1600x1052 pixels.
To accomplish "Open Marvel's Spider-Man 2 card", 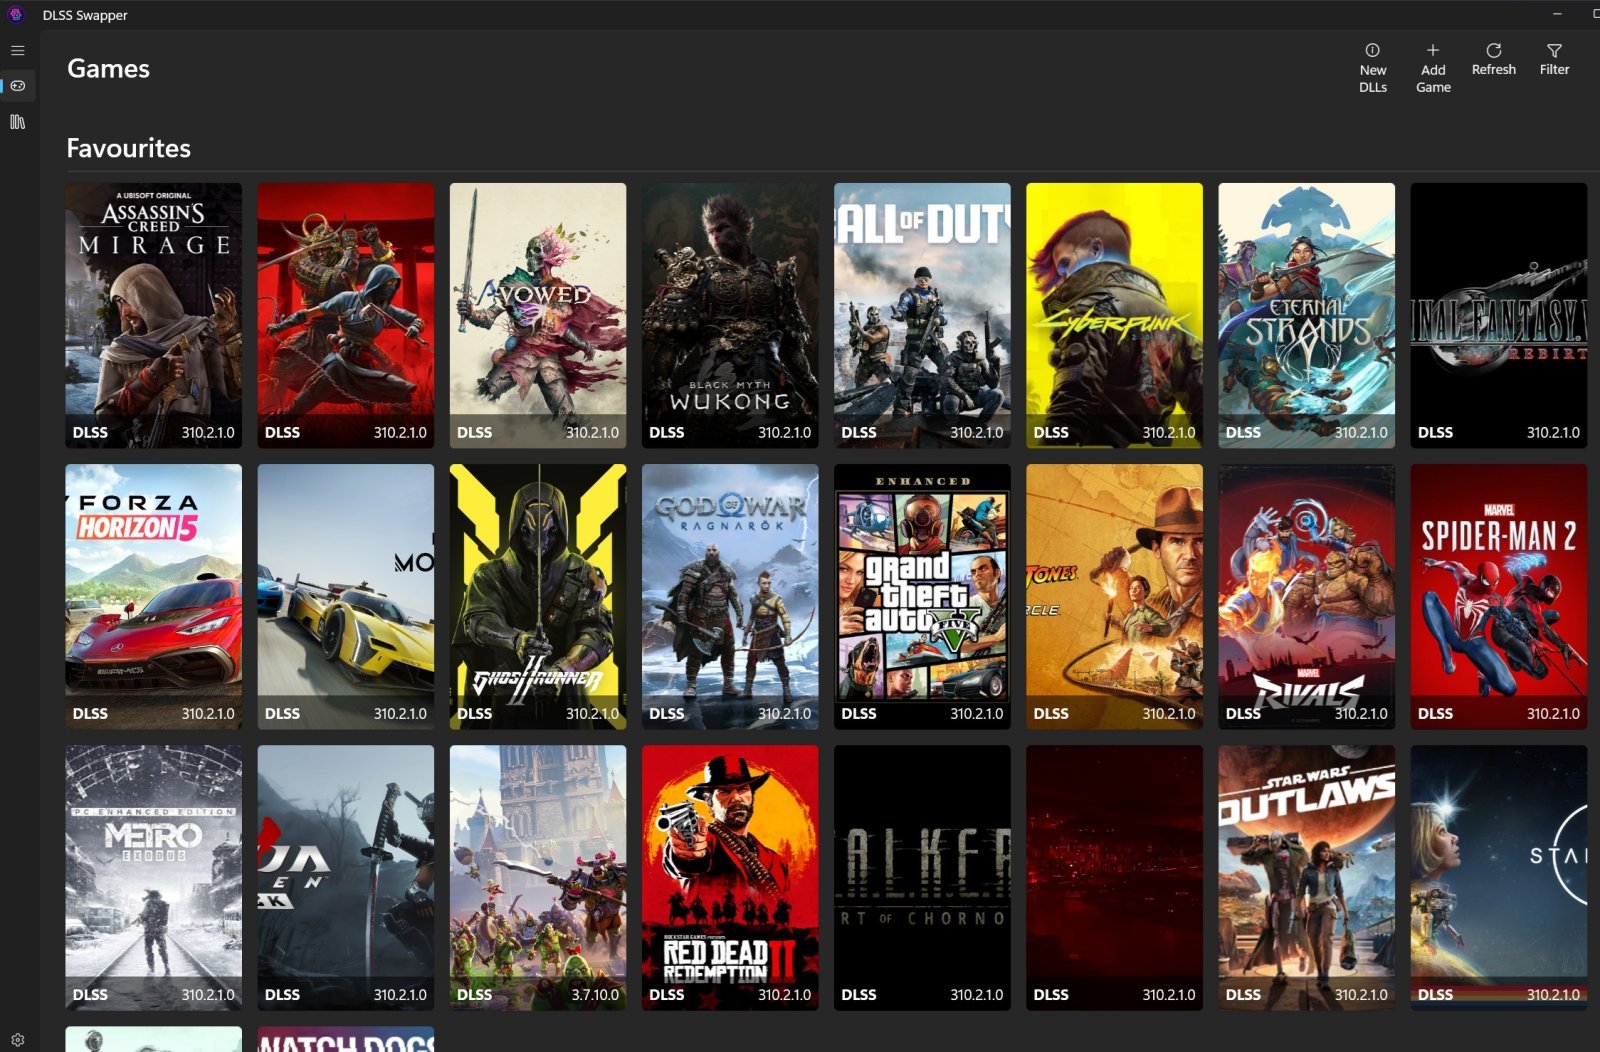I will 1498,596.
